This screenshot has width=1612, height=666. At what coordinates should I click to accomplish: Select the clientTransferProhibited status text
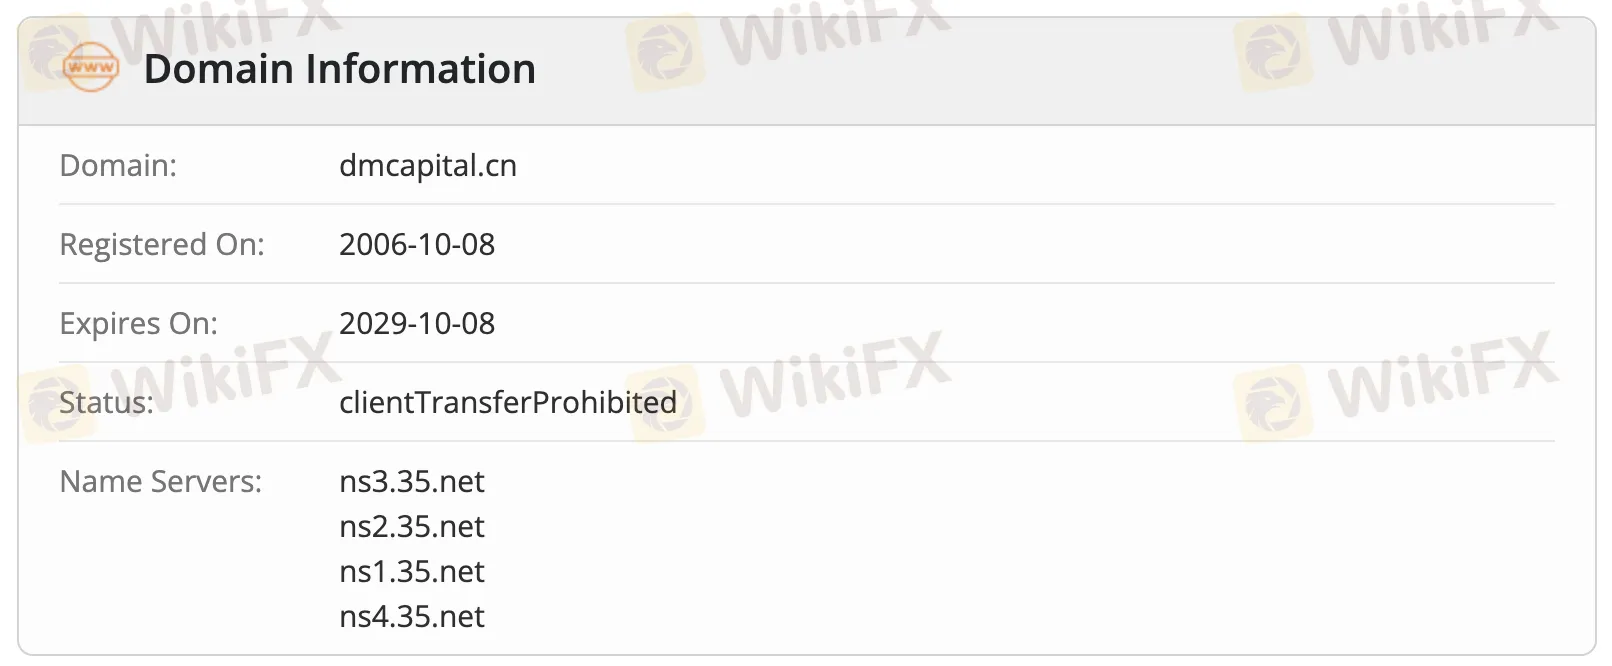(x=508, y=402)
